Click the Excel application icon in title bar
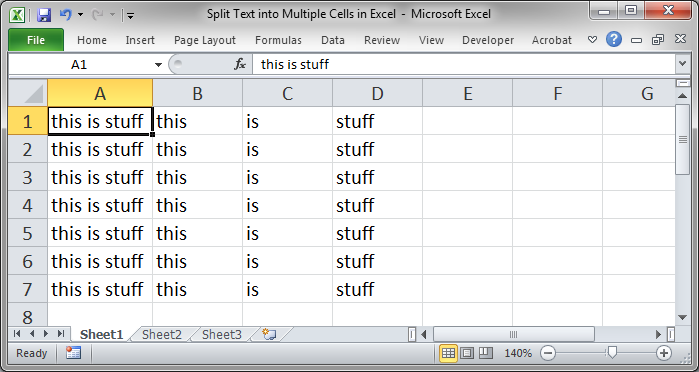699x372 pixels. (17, 15)
